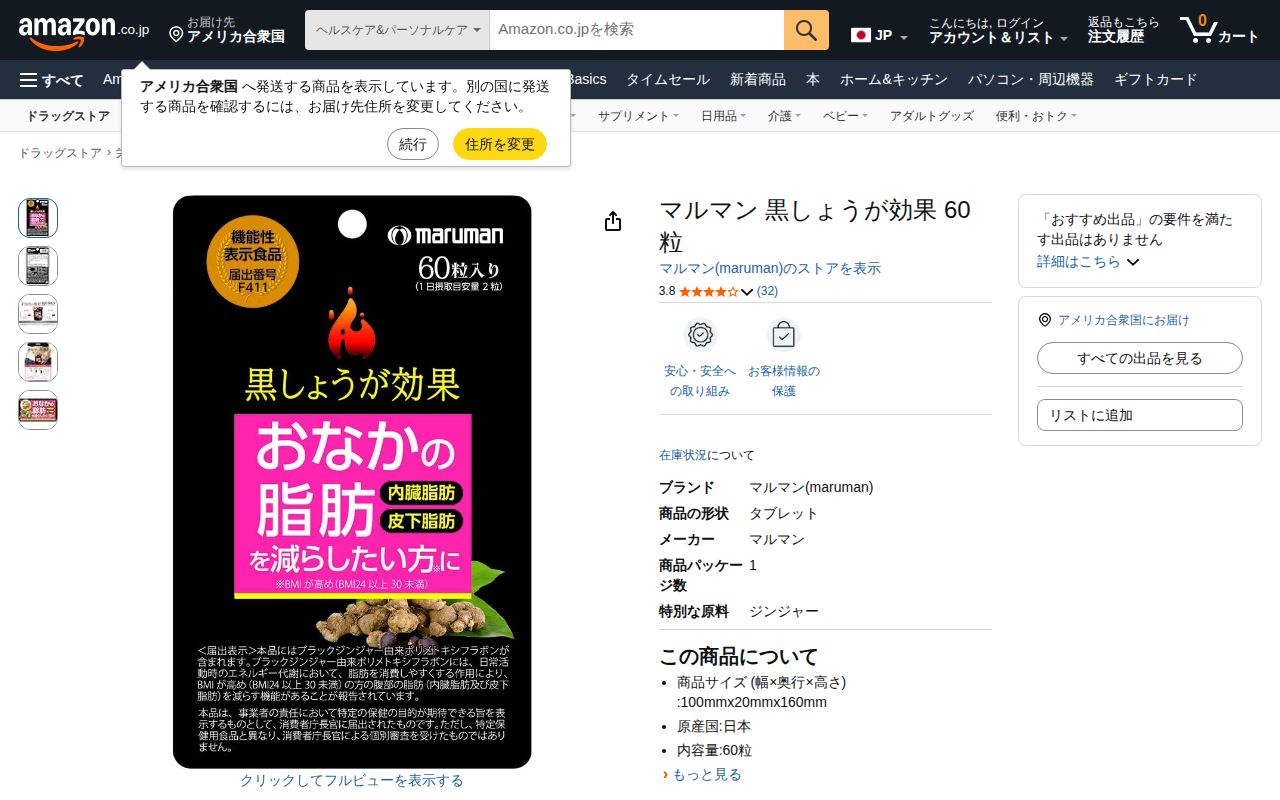Open the shopping cart icon
The height and width of the screenshot is (800, 1280).
[1196, 29]
